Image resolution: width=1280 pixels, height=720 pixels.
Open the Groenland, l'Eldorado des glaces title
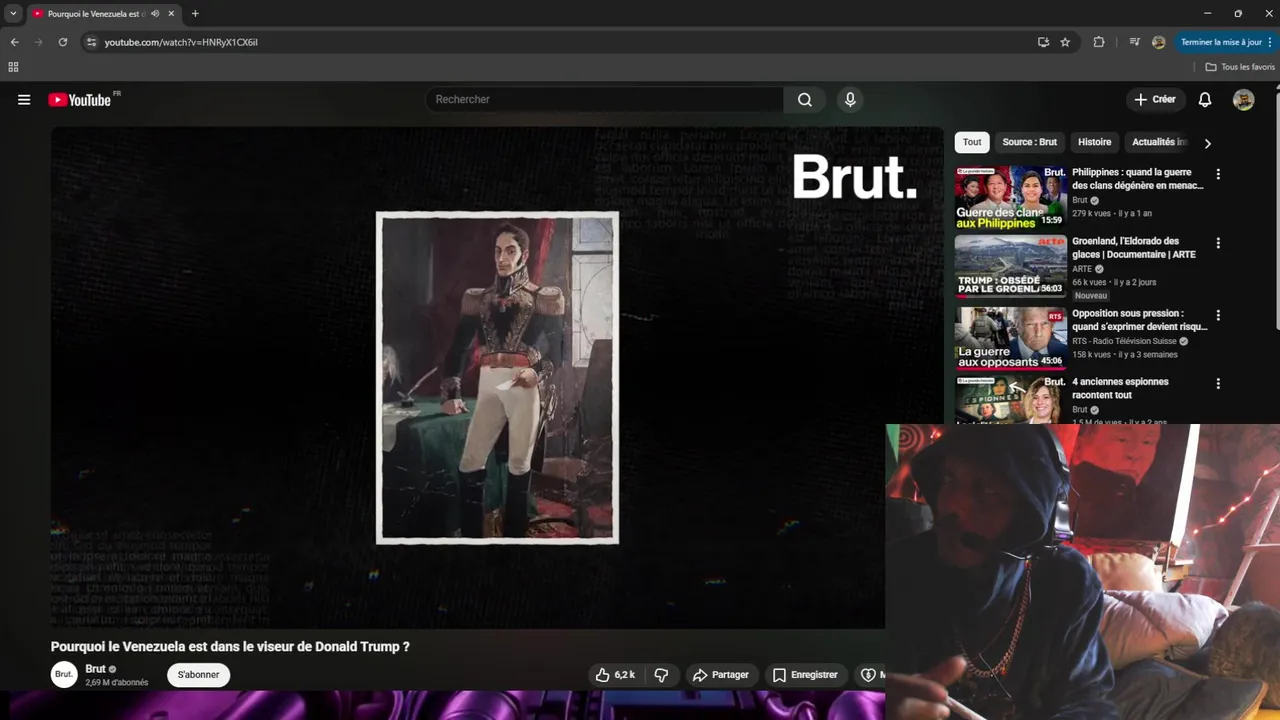(x=1134, y=248)
